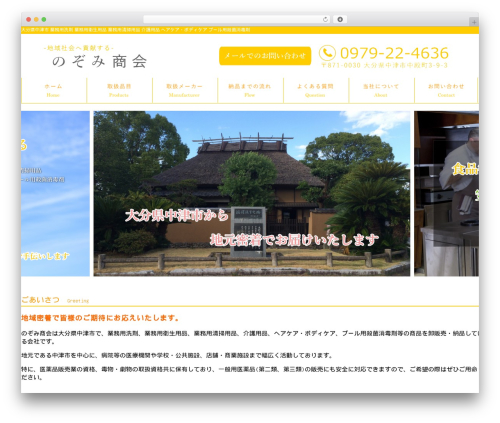
Task: Click the ごあいさつ Greeting heading
Action: 55,300
